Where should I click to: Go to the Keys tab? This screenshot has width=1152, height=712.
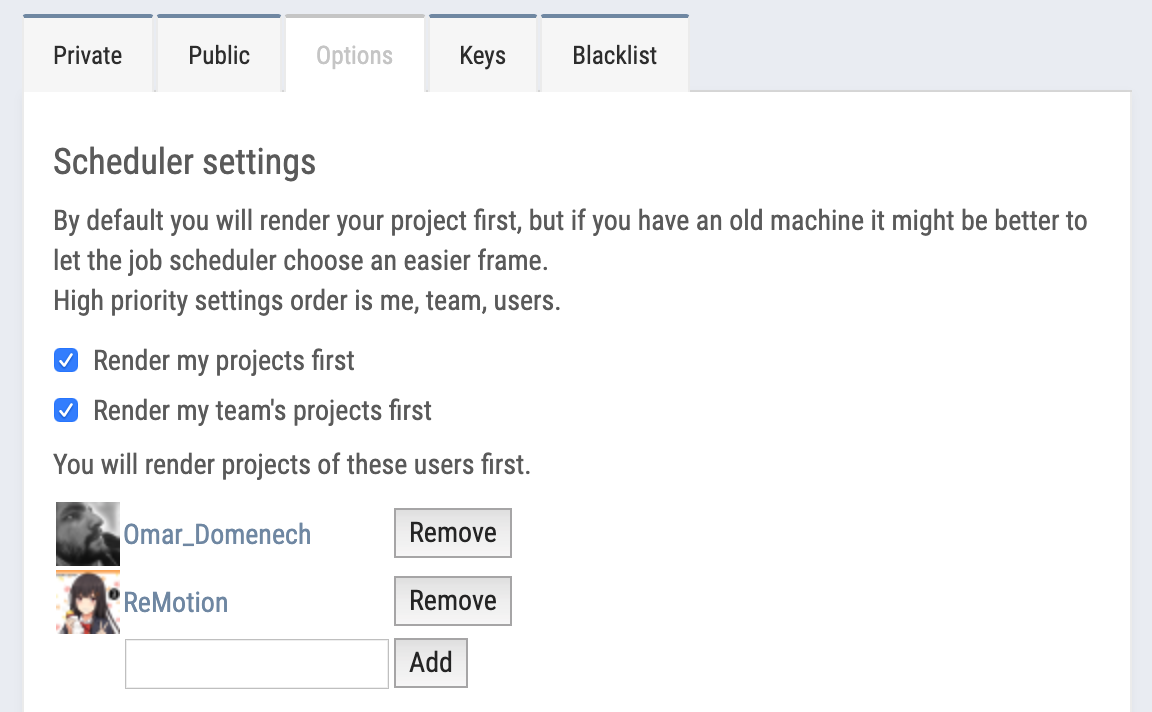pyautogui.click(x=482, y=55)
